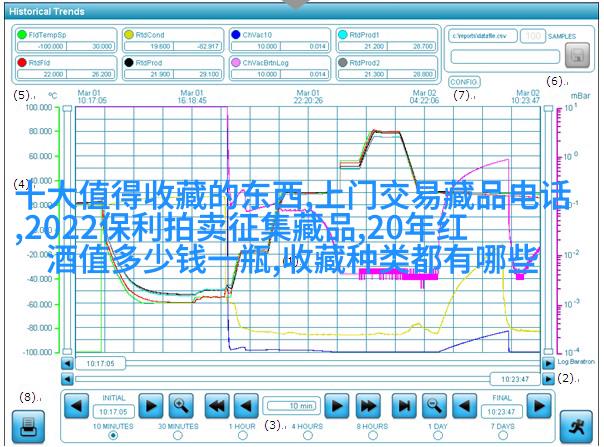Select the 1 HOUR radio button

tap(243, 435)
